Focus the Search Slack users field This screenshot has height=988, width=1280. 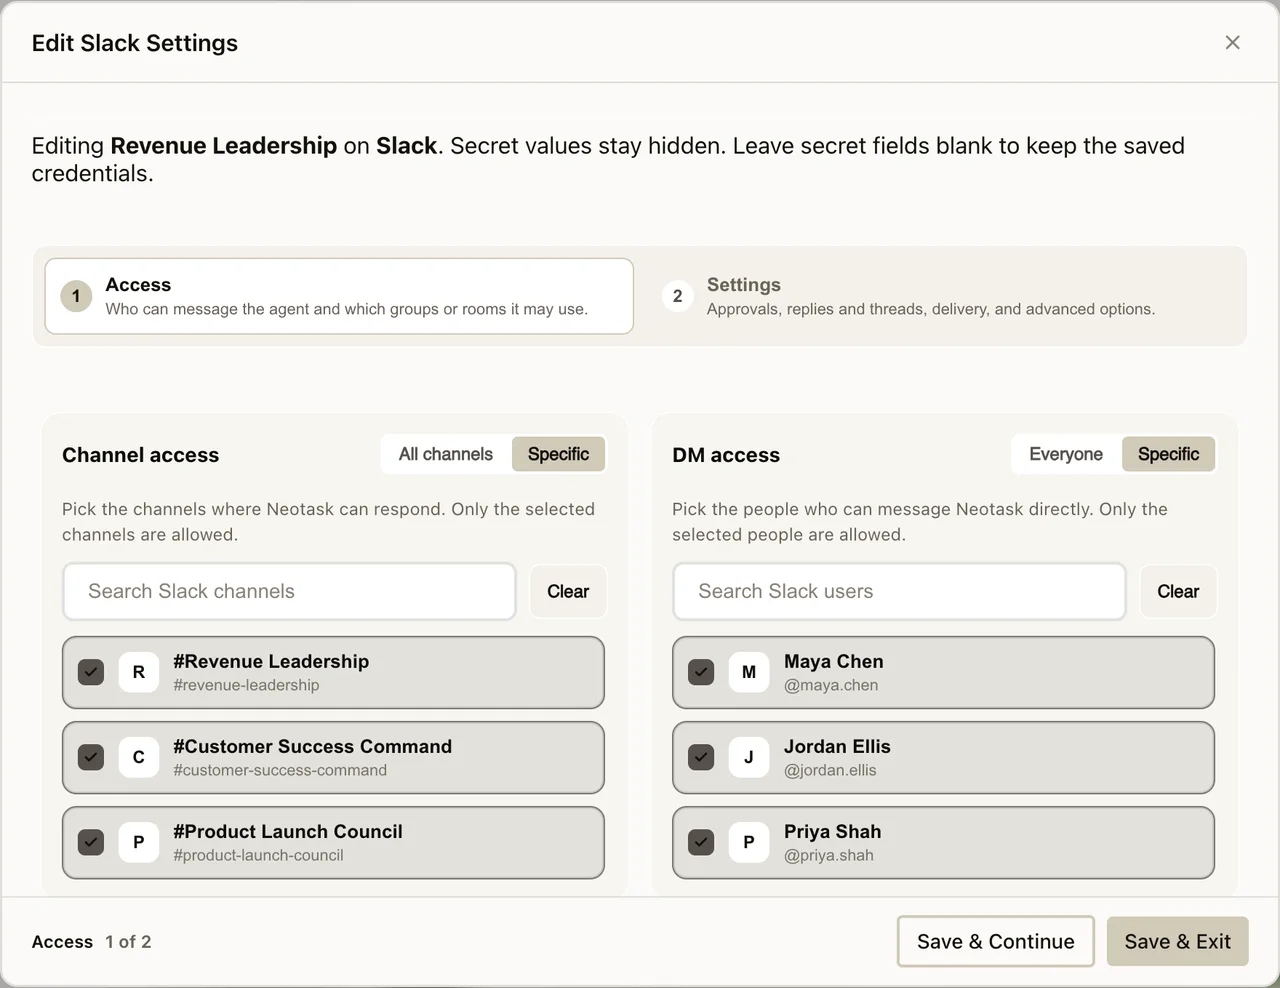tap(899, 591)
